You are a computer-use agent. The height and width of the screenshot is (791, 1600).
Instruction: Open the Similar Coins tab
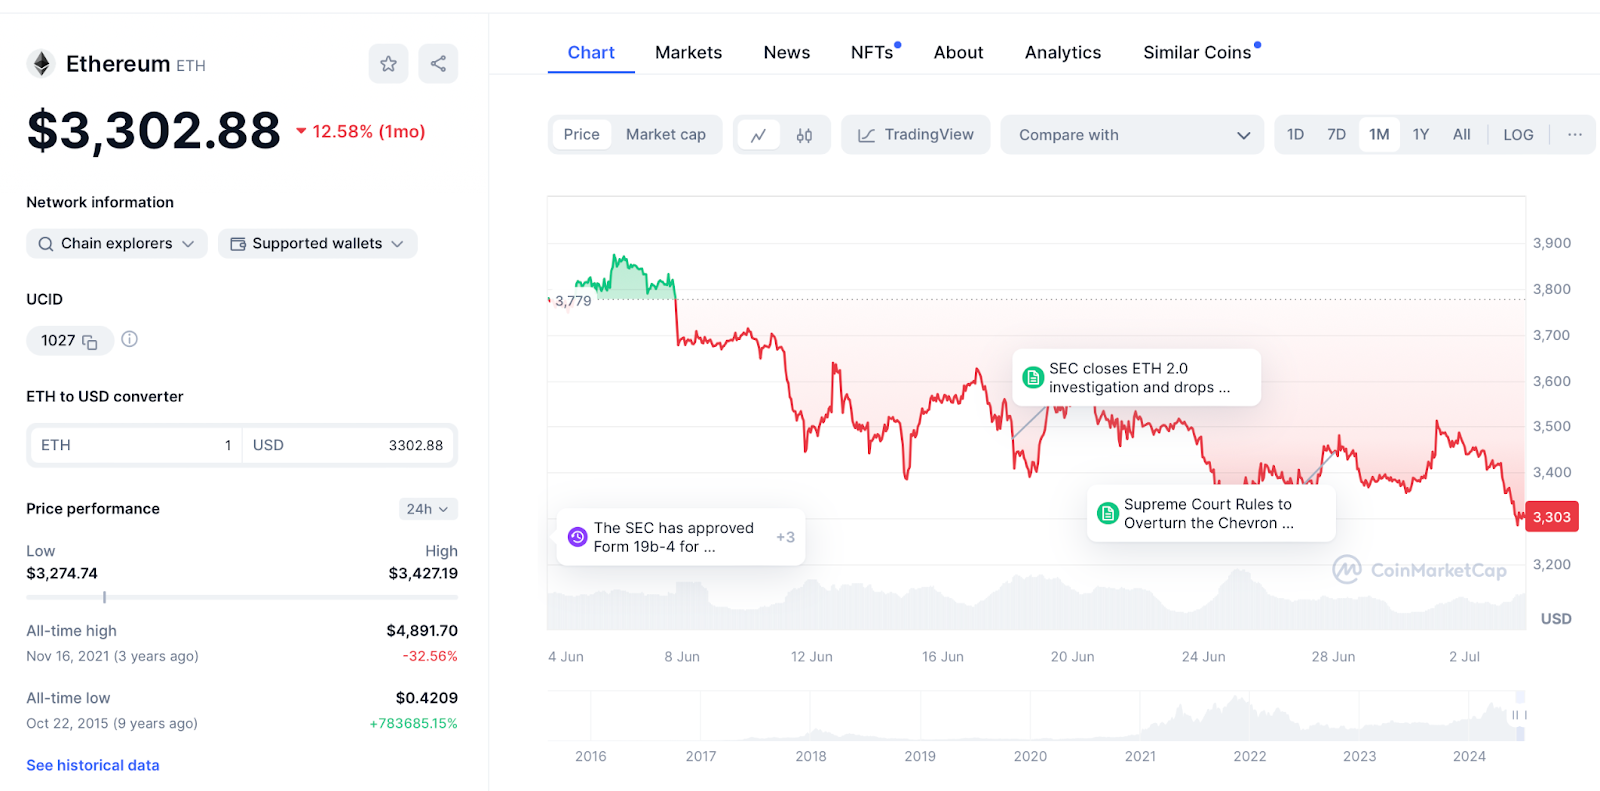coord(1199,53)
